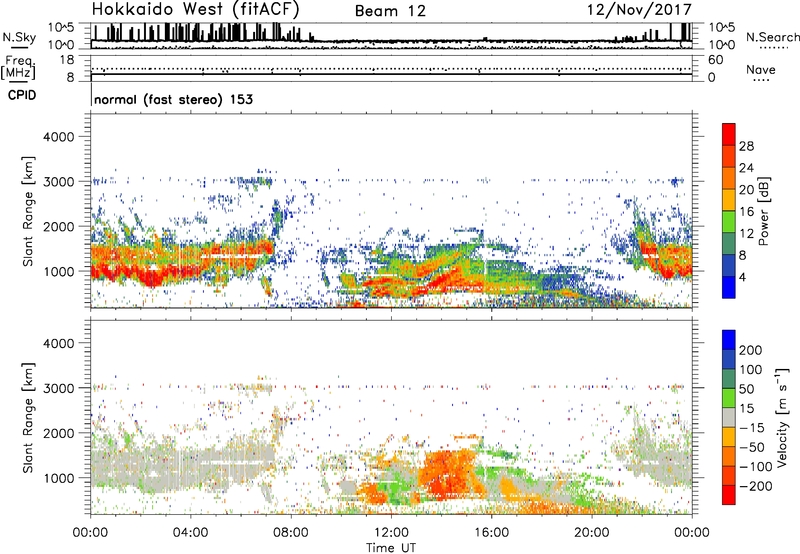Click strong orange velocity patch near 14:00
Viewport: 800px width, 554px height.
tap(448, 472)
